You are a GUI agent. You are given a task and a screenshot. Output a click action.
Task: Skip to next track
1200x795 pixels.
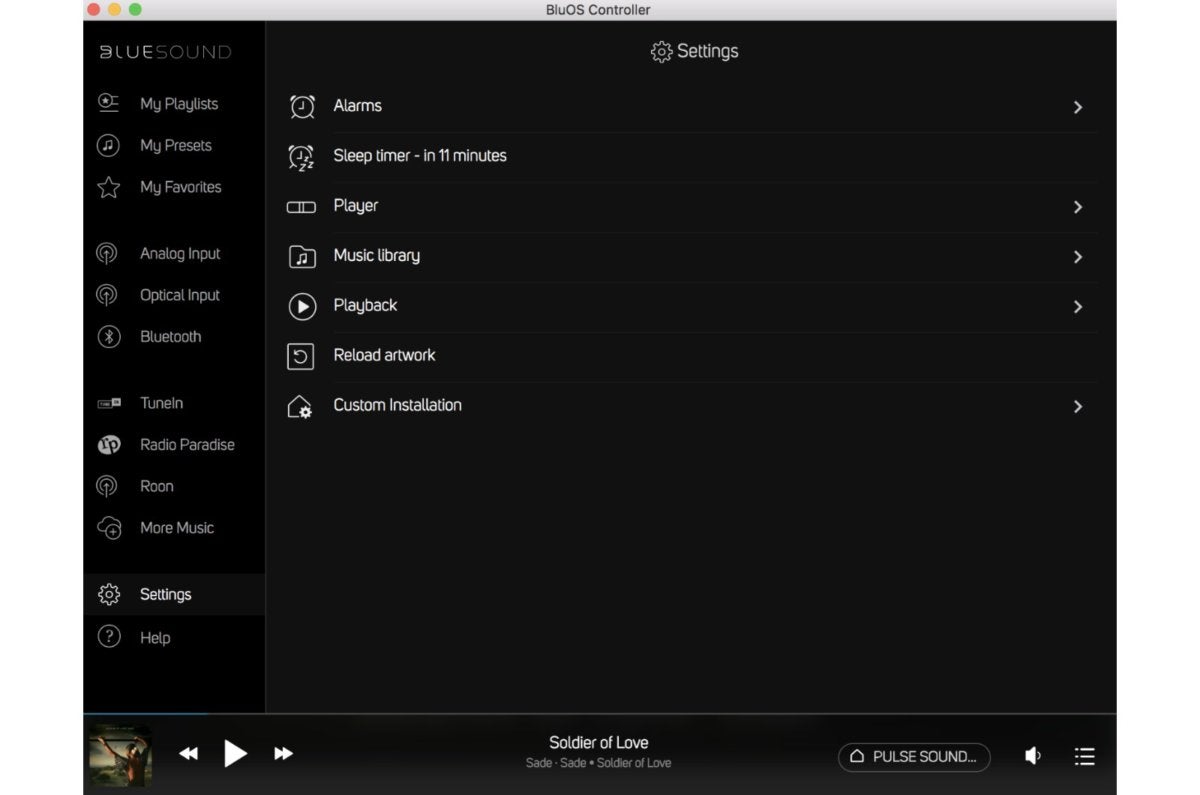[x=283, y=754]
